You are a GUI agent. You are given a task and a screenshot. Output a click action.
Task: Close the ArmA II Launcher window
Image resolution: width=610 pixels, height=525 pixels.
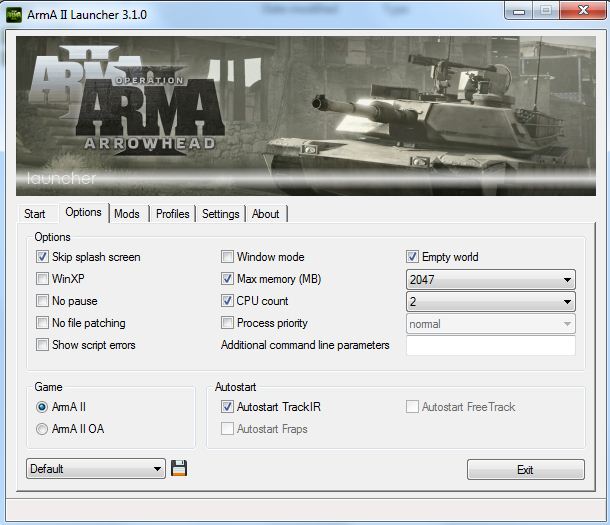(583, 10)
